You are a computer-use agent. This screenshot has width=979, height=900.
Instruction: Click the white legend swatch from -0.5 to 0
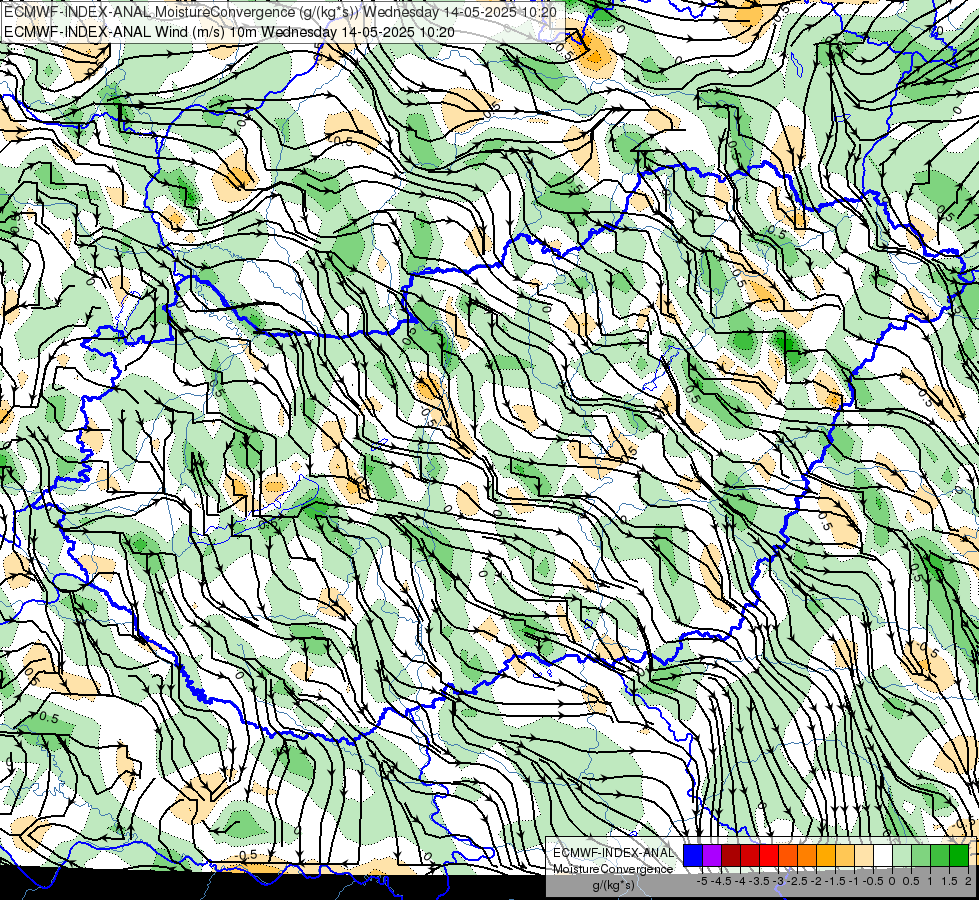click(x=883, y=856)
